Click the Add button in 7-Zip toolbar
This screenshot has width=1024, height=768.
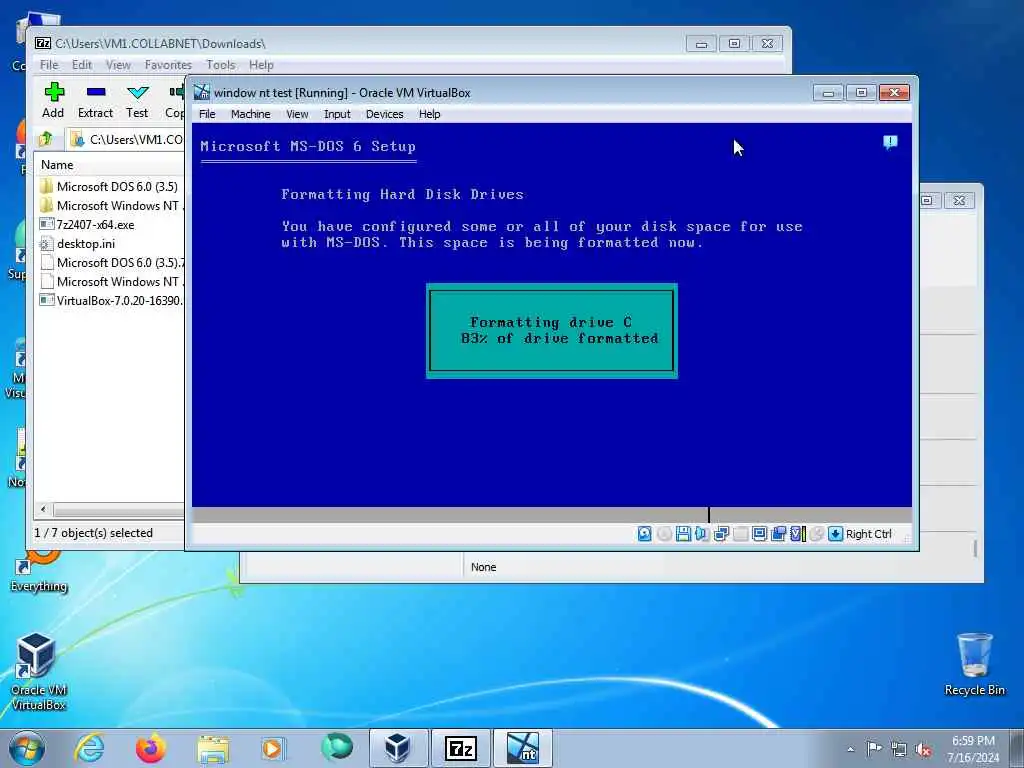coord(53,101)
